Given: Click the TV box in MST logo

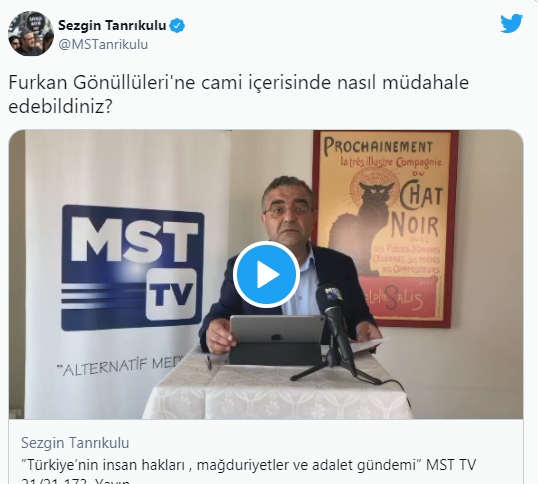Looking at the screenshot, I should 172,294.
